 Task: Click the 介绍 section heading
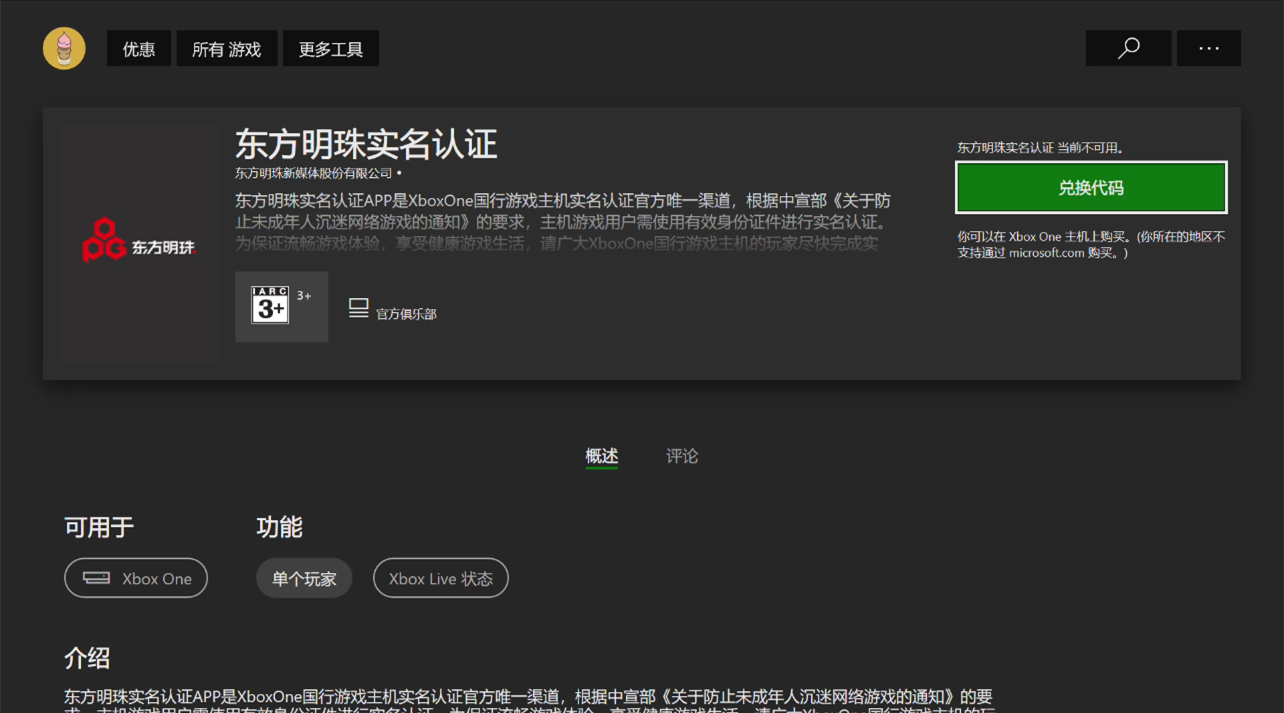[x=87, y=658]
